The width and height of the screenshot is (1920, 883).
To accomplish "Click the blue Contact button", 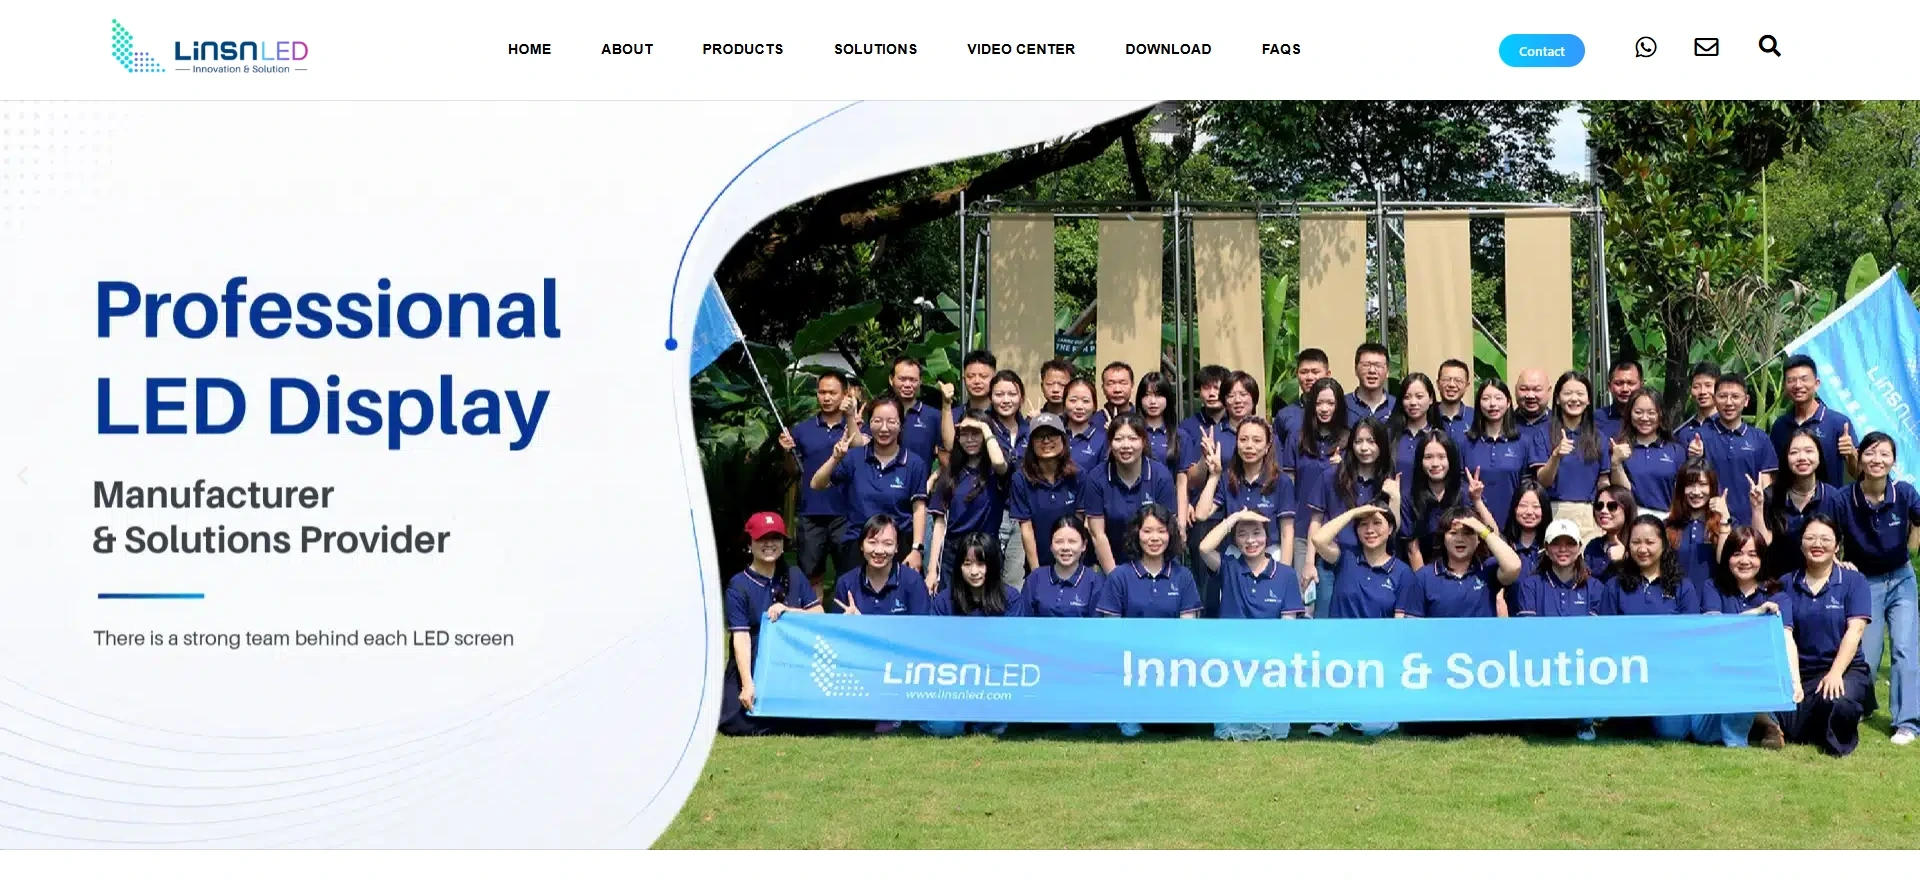I will pos(1541,51).
